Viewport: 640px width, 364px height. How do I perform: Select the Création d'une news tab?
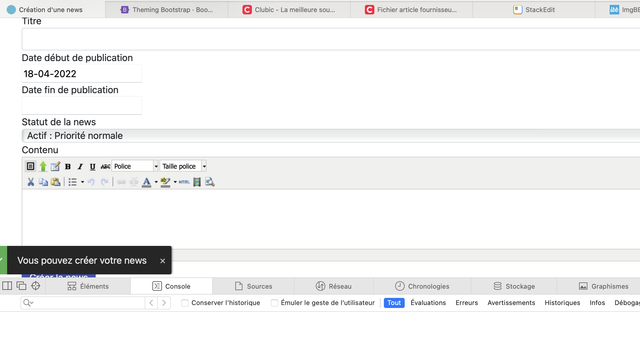coord(51,9)
